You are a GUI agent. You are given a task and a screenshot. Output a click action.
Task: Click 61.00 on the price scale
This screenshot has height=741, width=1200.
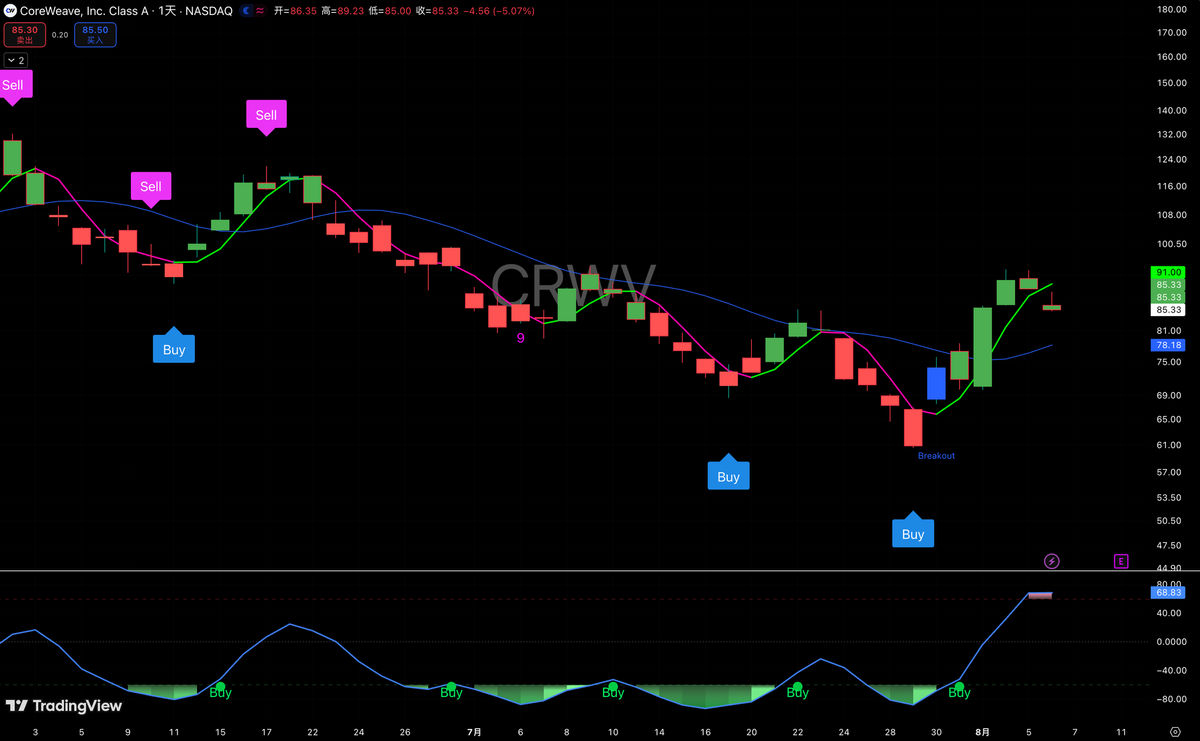[1170, 445]
